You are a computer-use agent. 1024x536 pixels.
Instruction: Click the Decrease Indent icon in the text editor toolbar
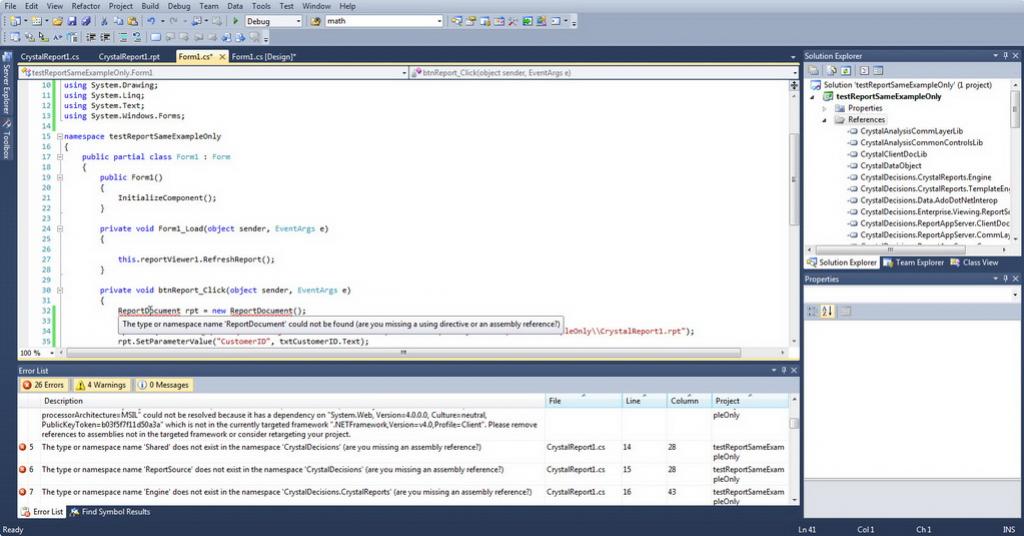click(91, 37)
